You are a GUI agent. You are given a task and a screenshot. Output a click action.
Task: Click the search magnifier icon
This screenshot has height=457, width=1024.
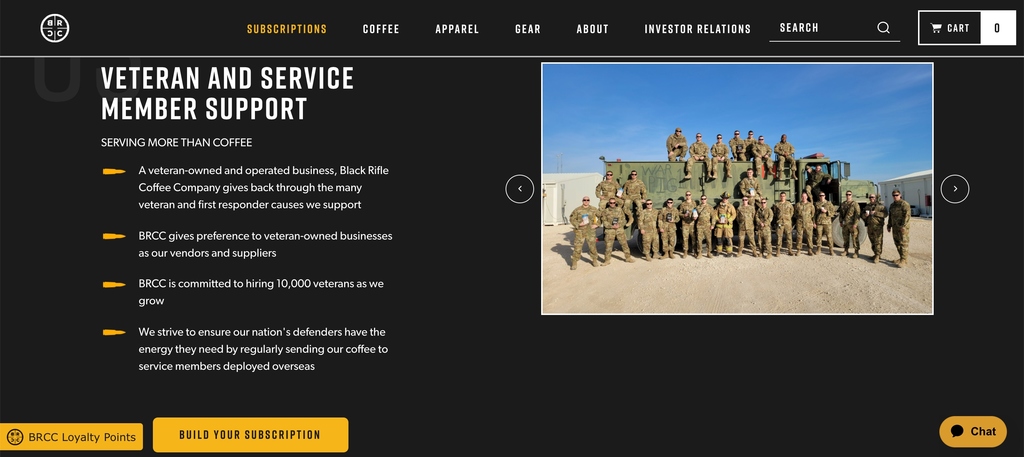(x=883, y=27)
